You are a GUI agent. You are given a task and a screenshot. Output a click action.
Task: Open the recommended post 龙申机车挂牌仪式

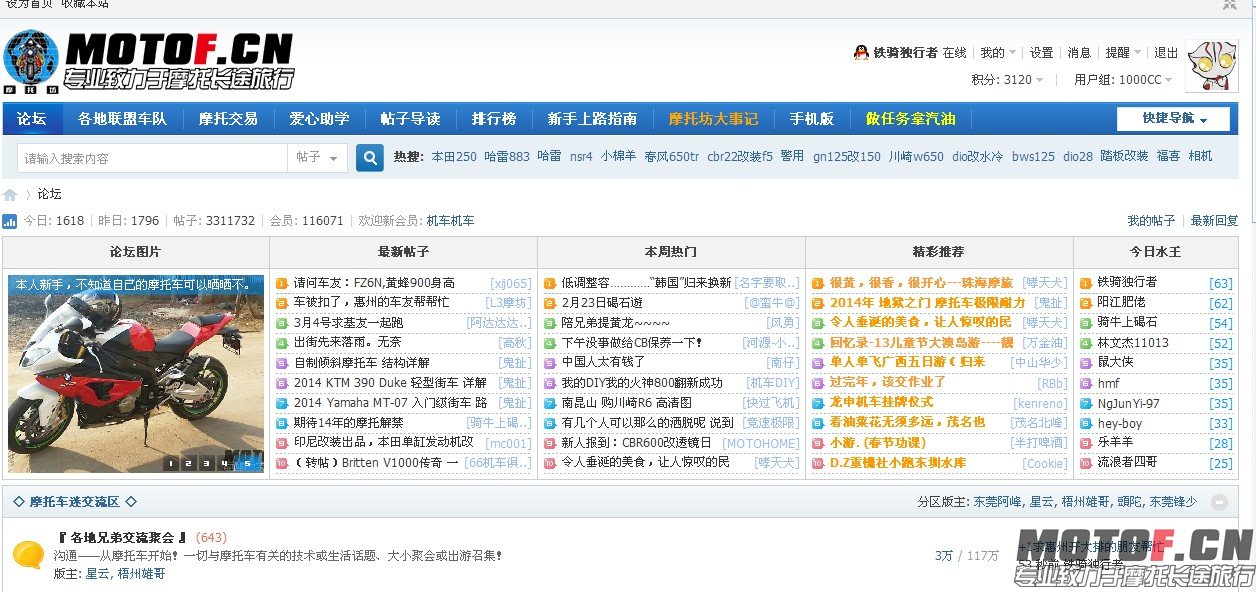pos(881,403)
